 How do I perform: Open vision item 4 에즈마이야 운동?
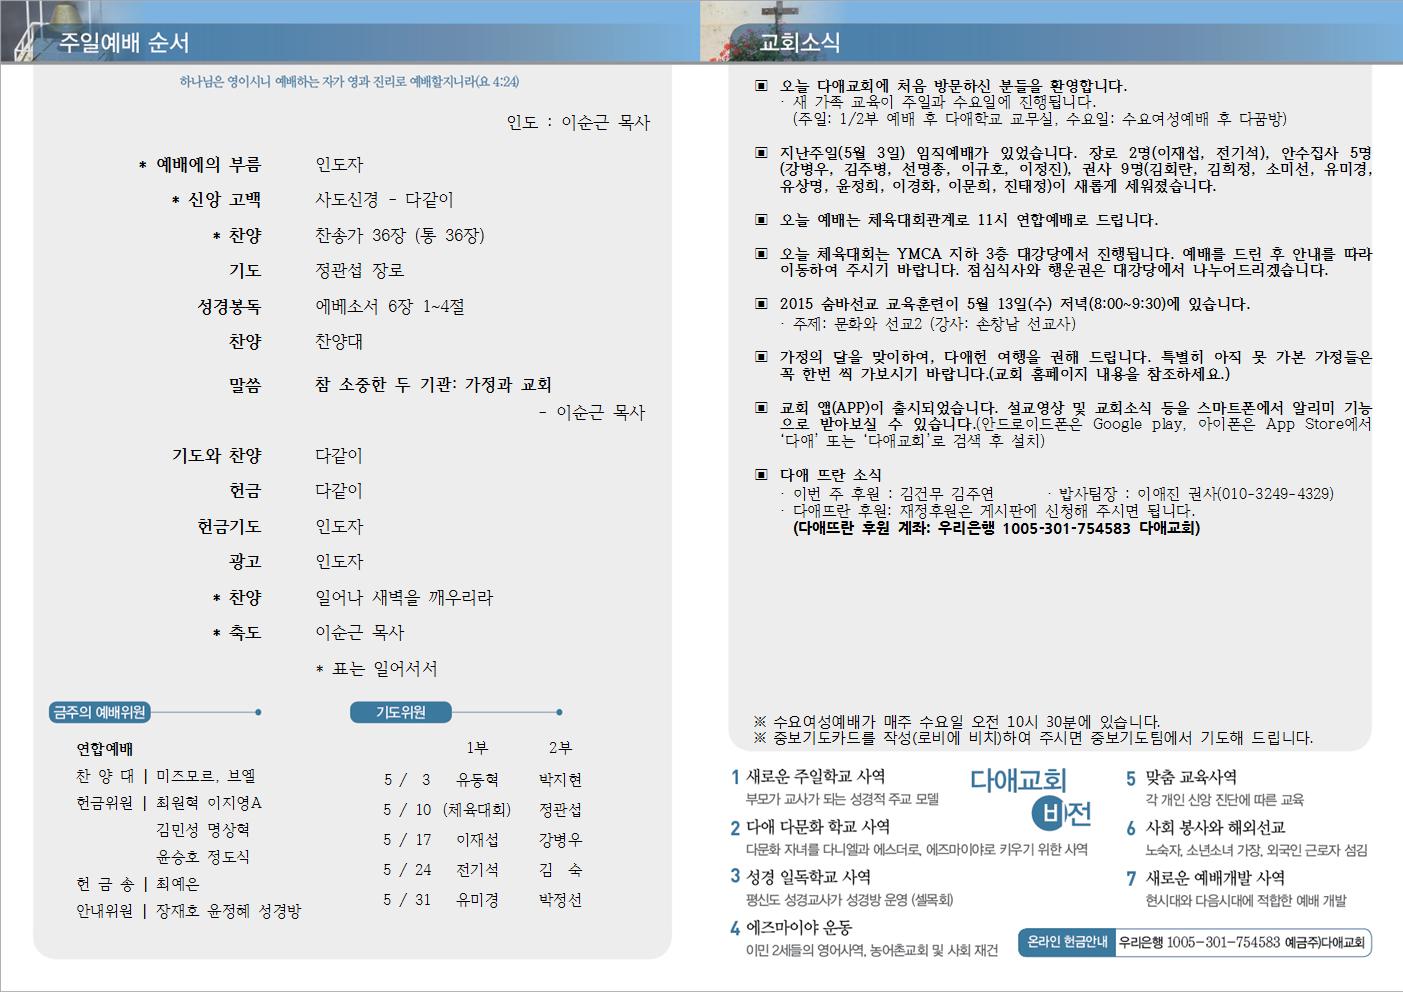[x=798, y=927]
